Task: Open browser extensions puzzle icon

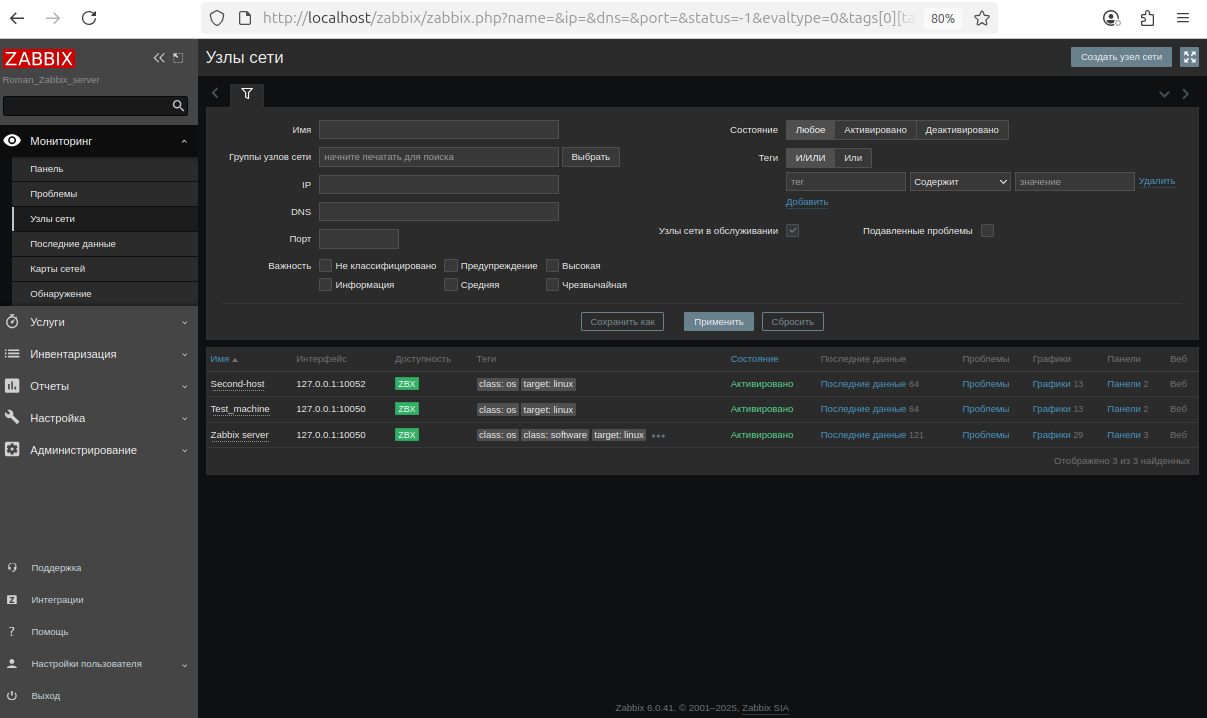Action: [1147, 18]
